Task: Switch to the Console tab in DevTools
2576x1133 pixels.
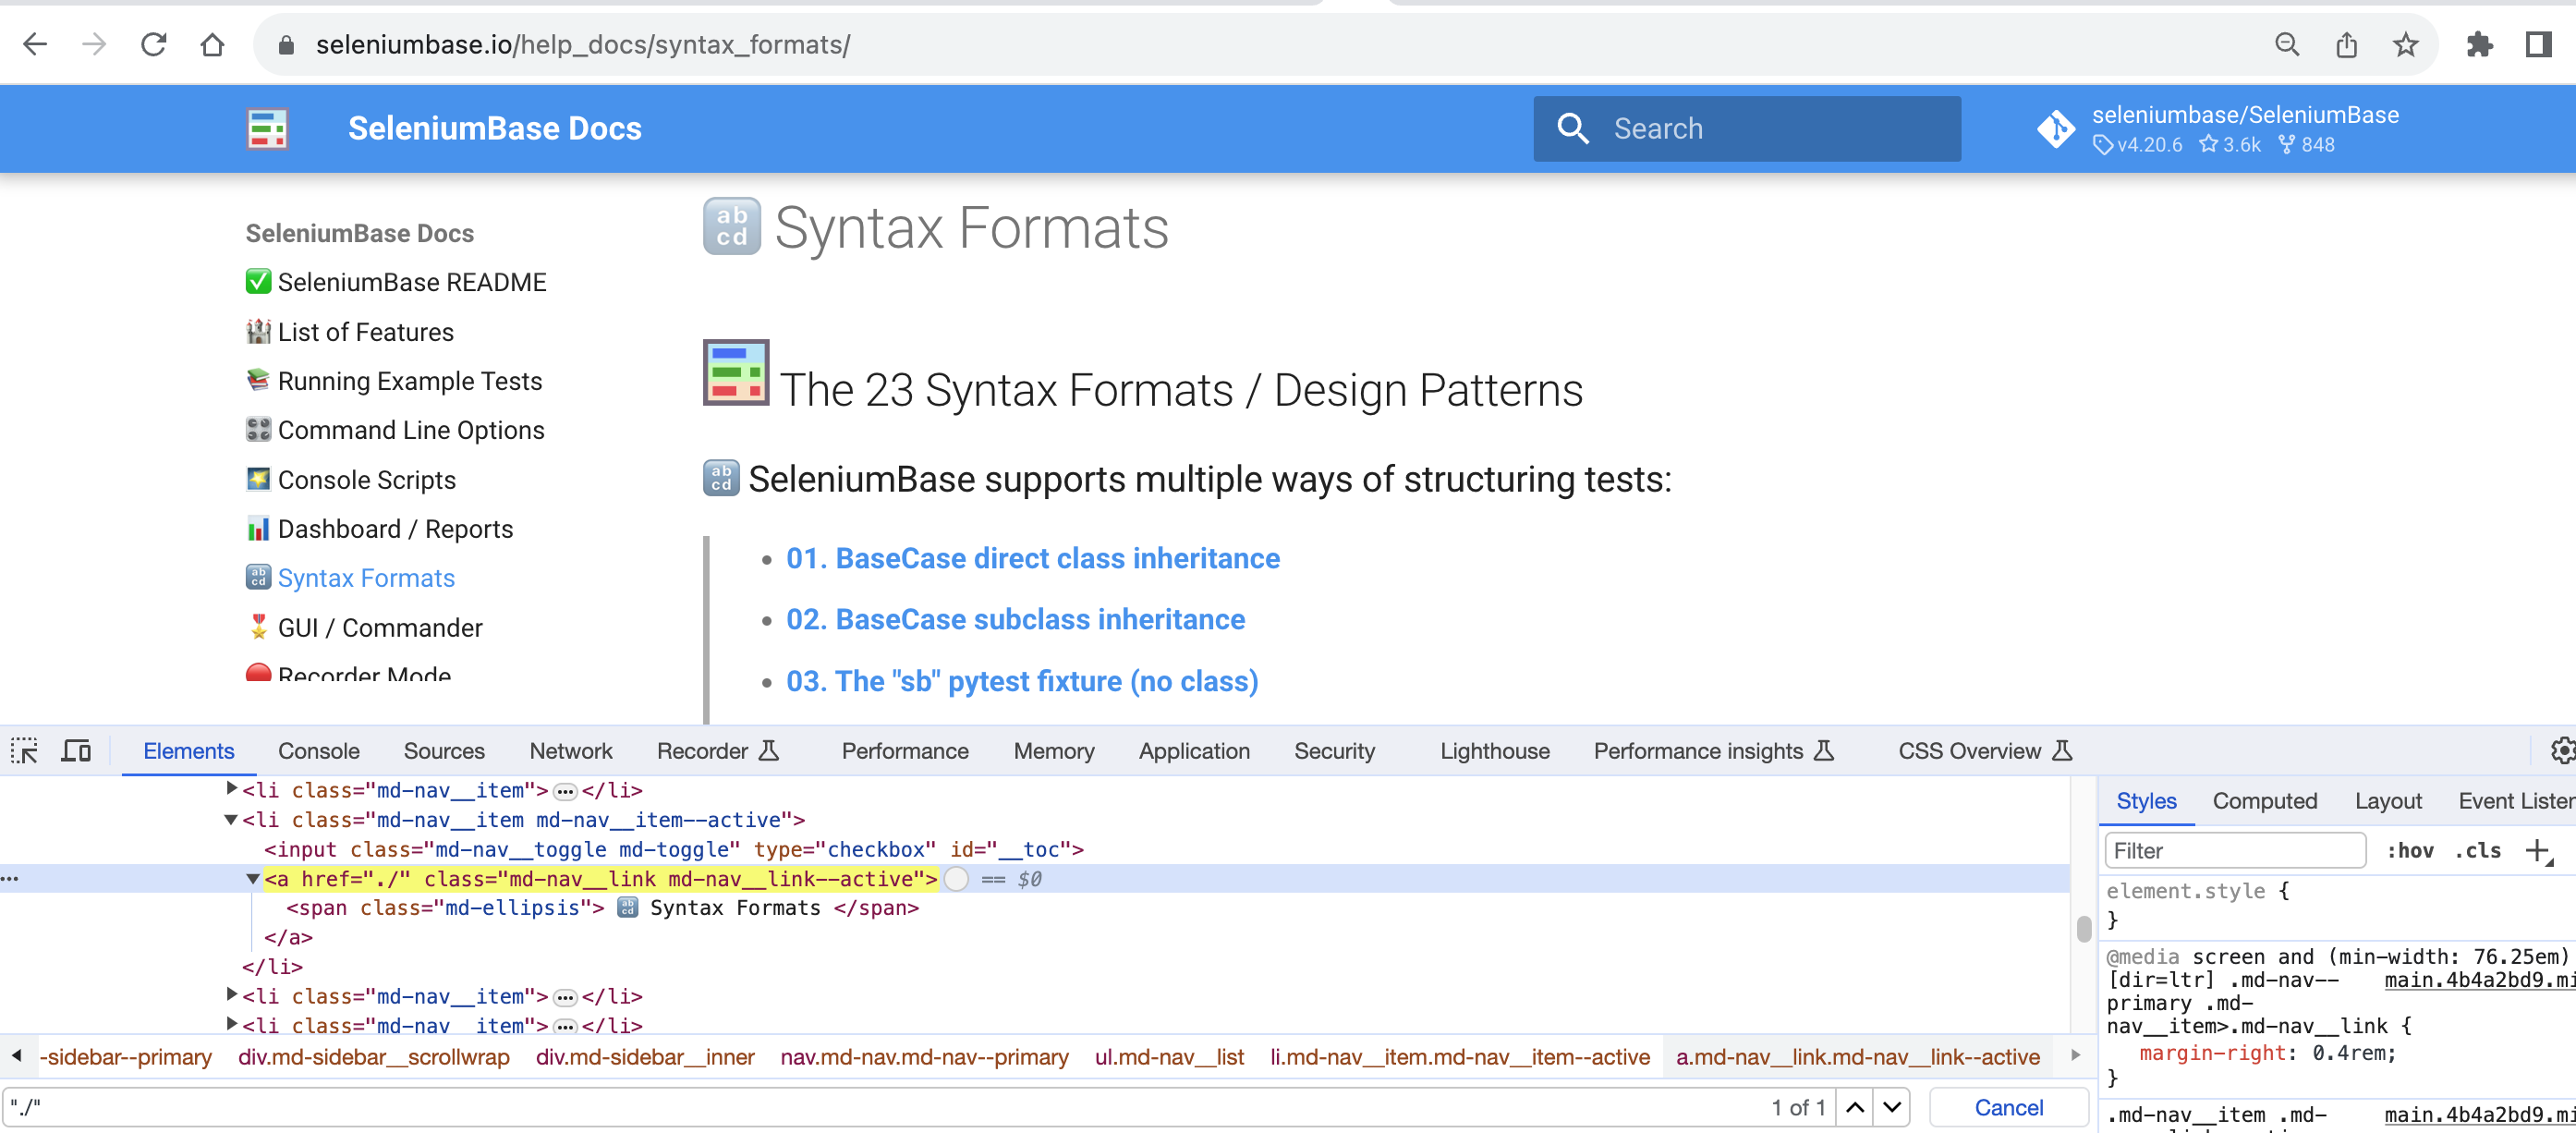Action: [x=318, y=750]
